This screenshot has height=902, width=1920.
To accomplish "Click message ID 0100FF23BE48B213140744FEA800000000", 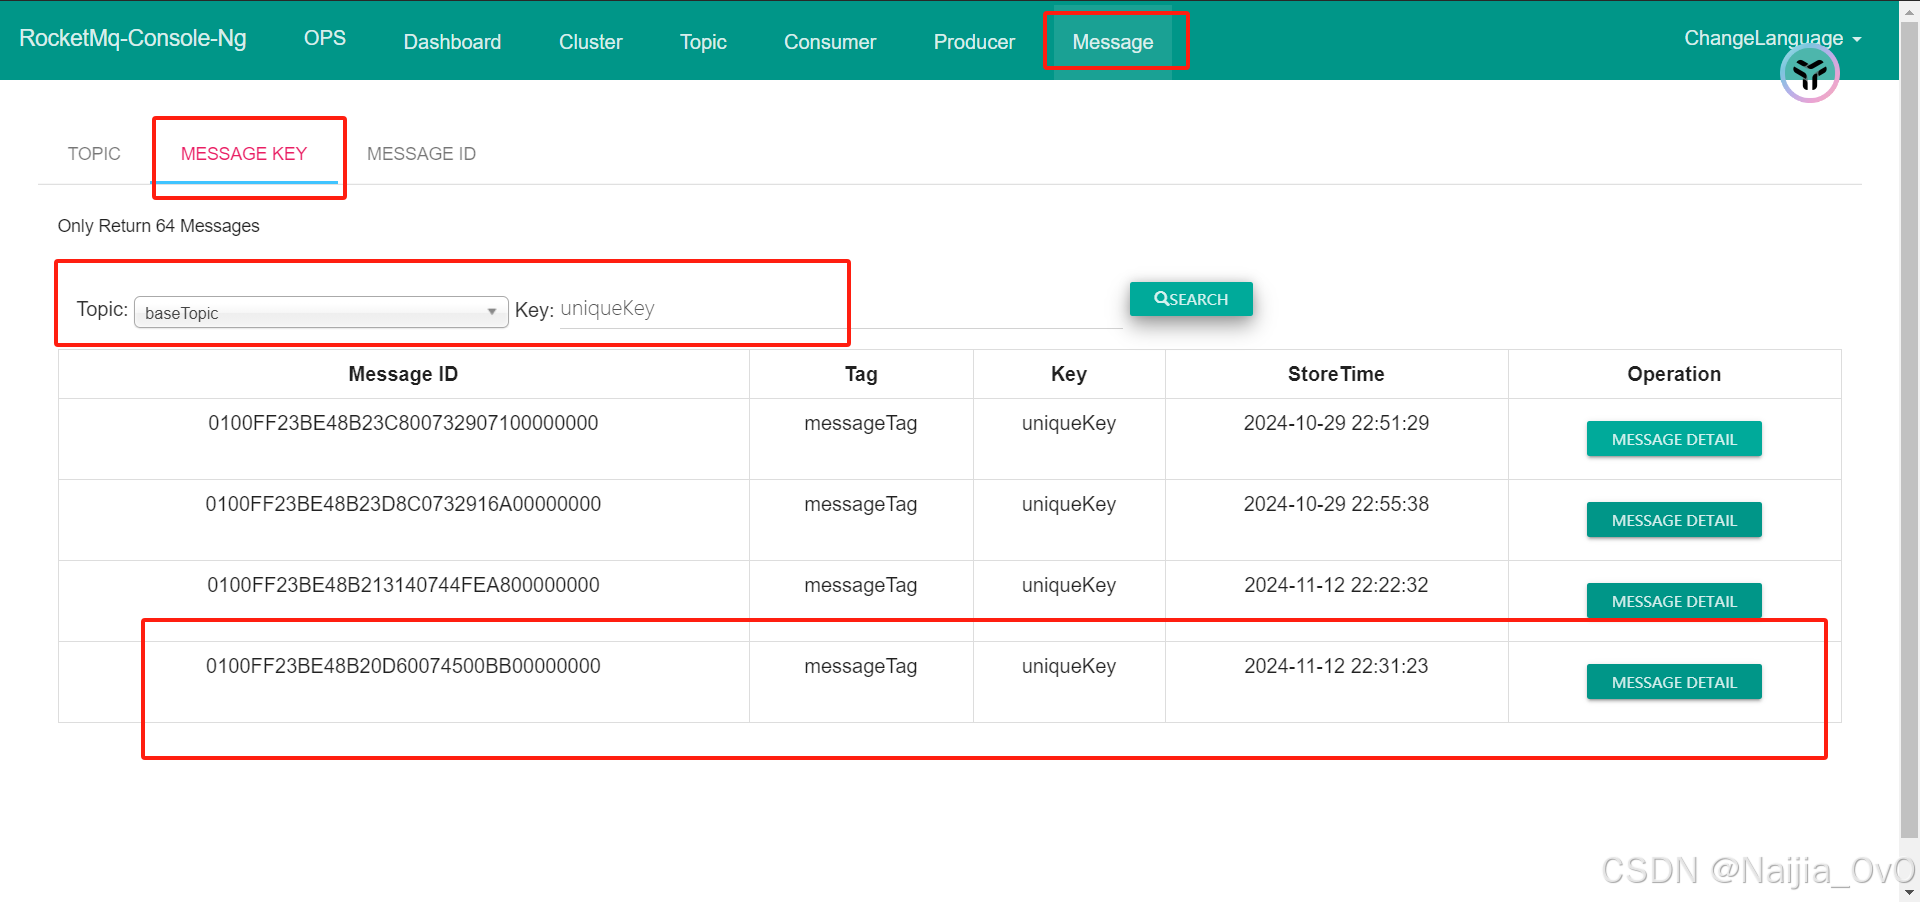I will [x=403, y=585].
